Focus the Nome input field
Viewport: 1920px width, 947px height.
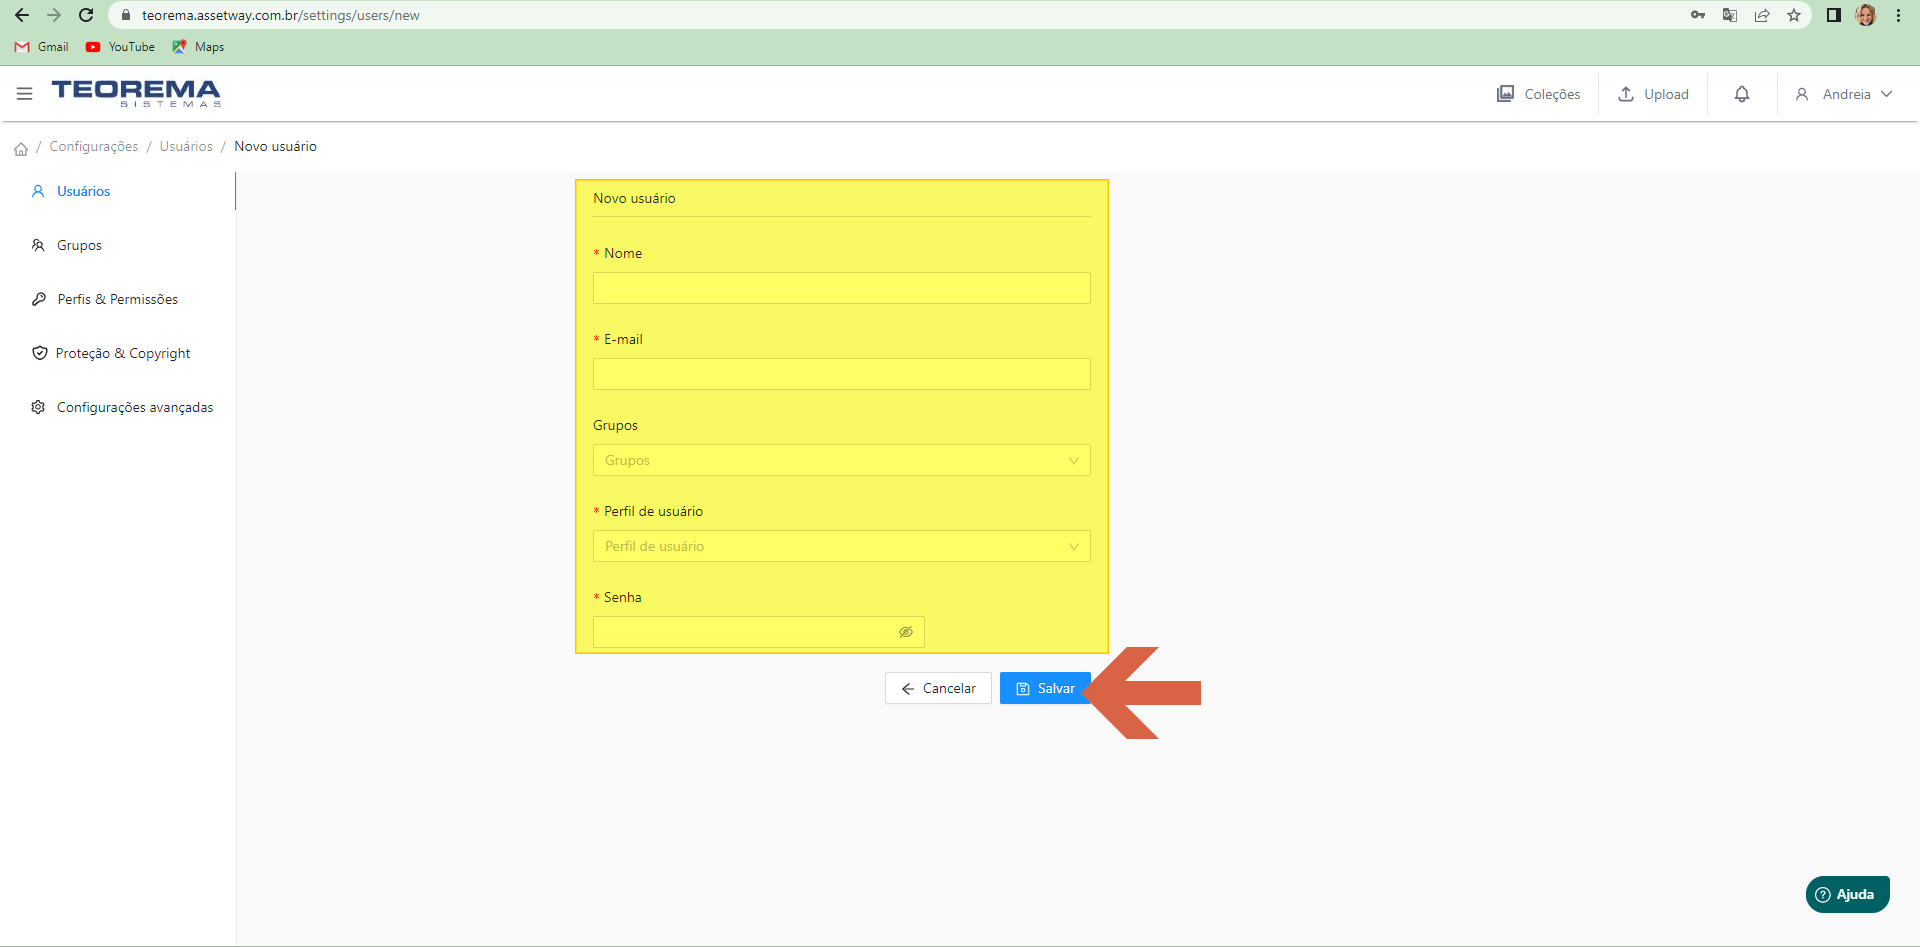(842, 288)
